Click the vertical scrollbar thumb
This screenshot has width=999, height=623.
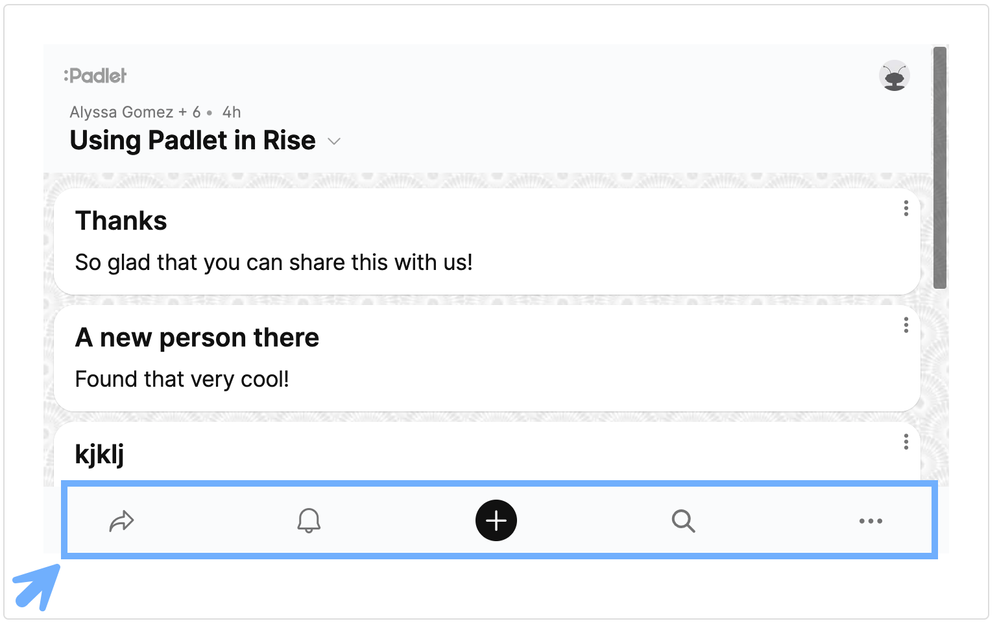coord(939,168)
